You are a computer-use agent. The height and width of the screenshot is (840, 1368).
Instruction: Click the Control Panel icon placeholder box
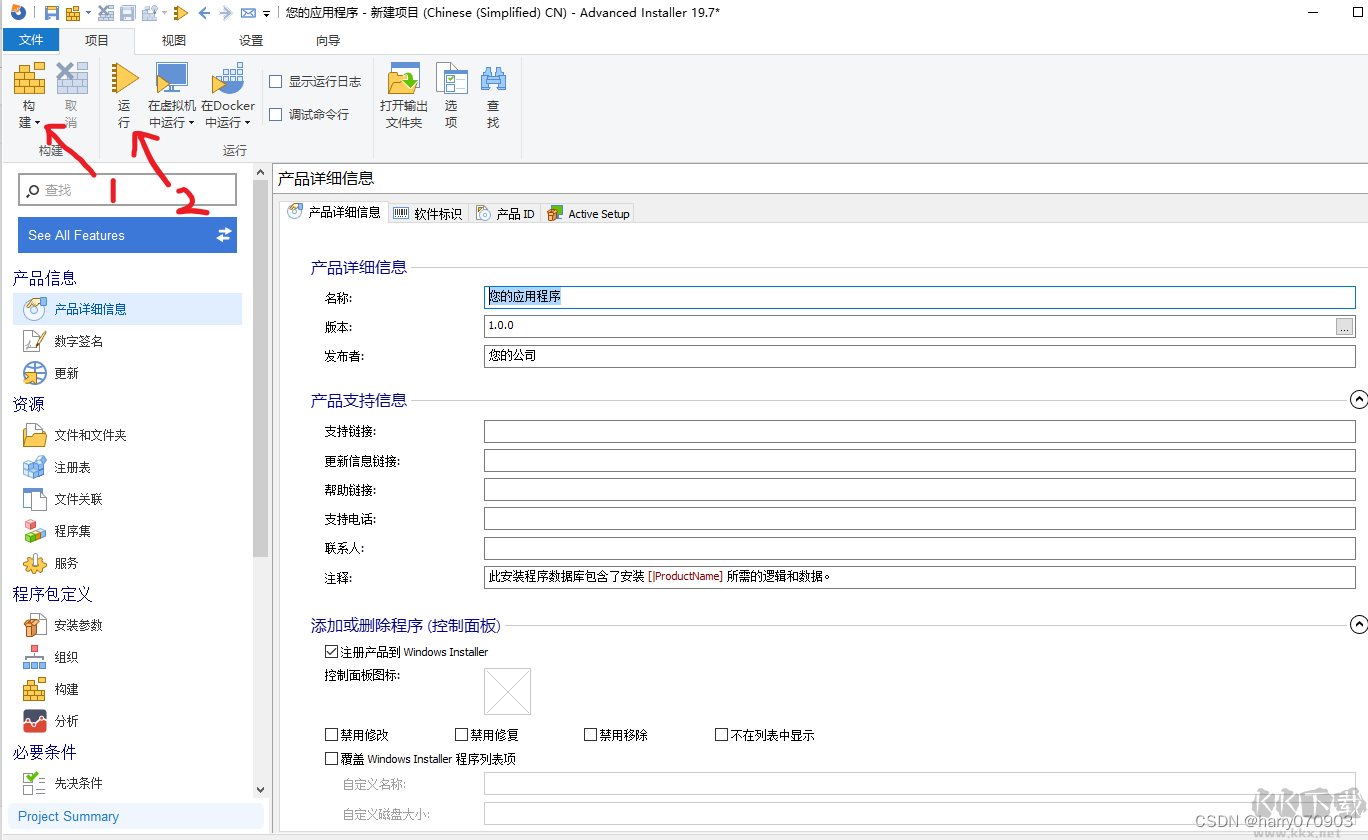pos(507,691)
